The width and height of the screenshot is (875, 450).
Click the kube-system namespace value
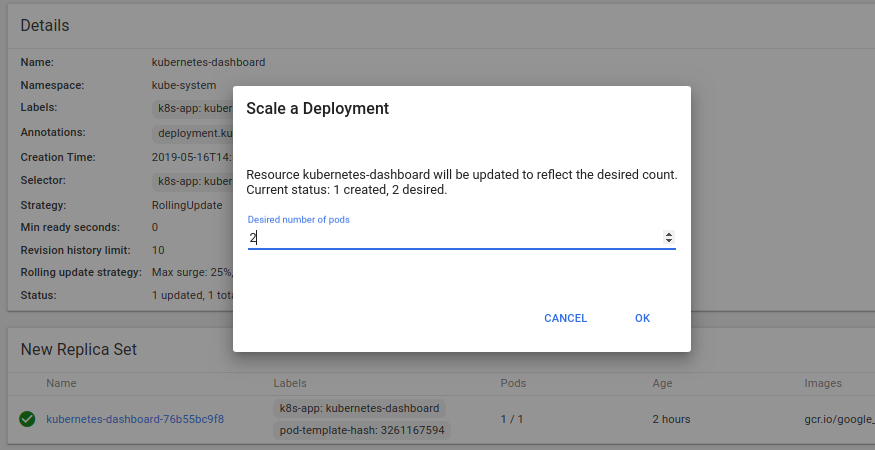[x=184, y=85]
